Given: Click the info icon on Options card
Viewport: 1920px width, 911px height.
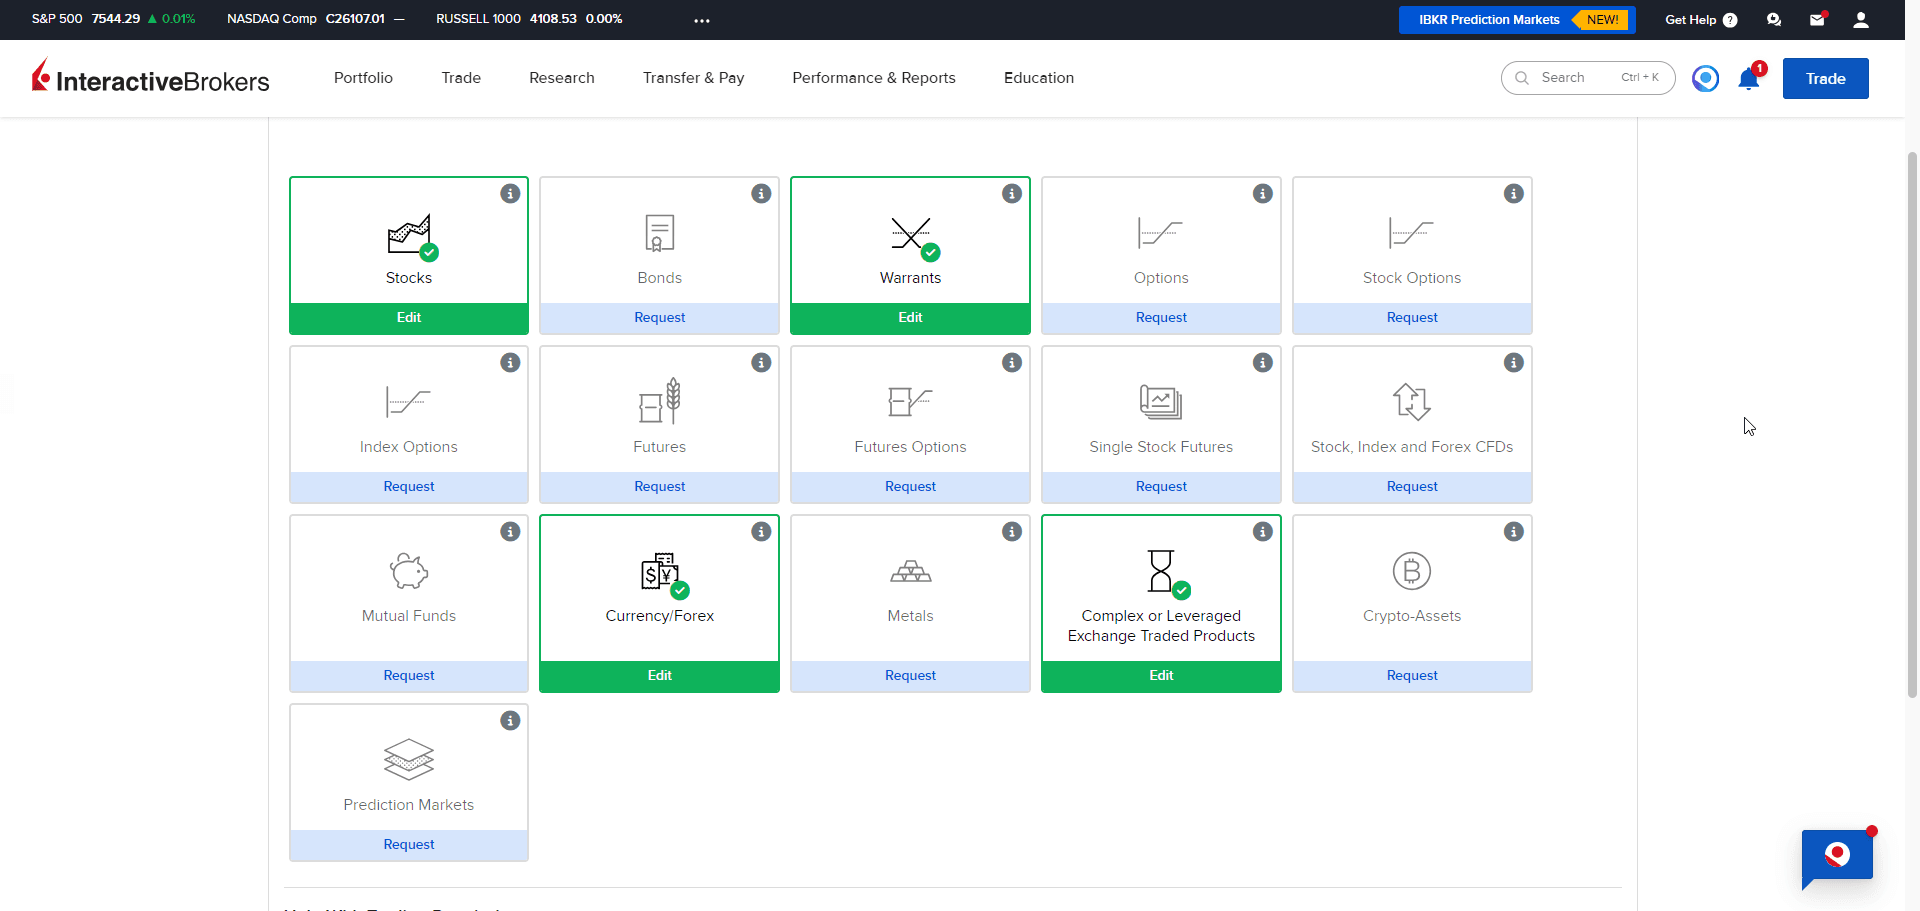Looking at the screenshot, I should (1263, 194).
